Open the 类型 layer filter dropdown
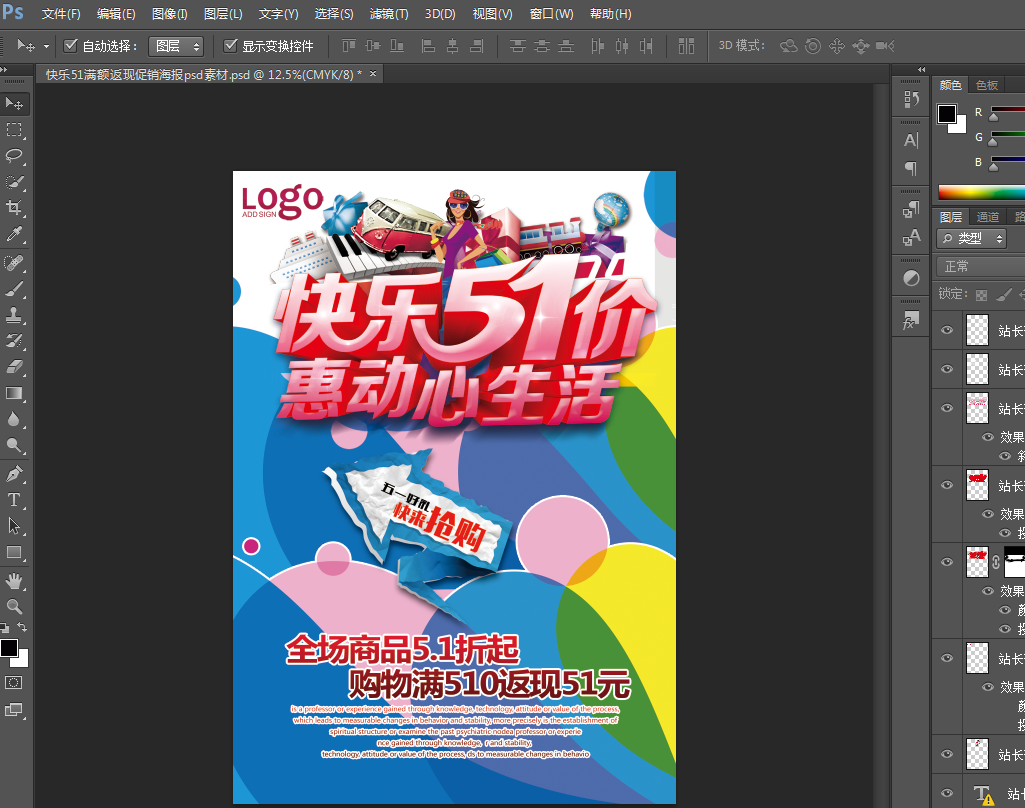The width and height of the screenshot is (1025, 808). (x=972, y=238)
